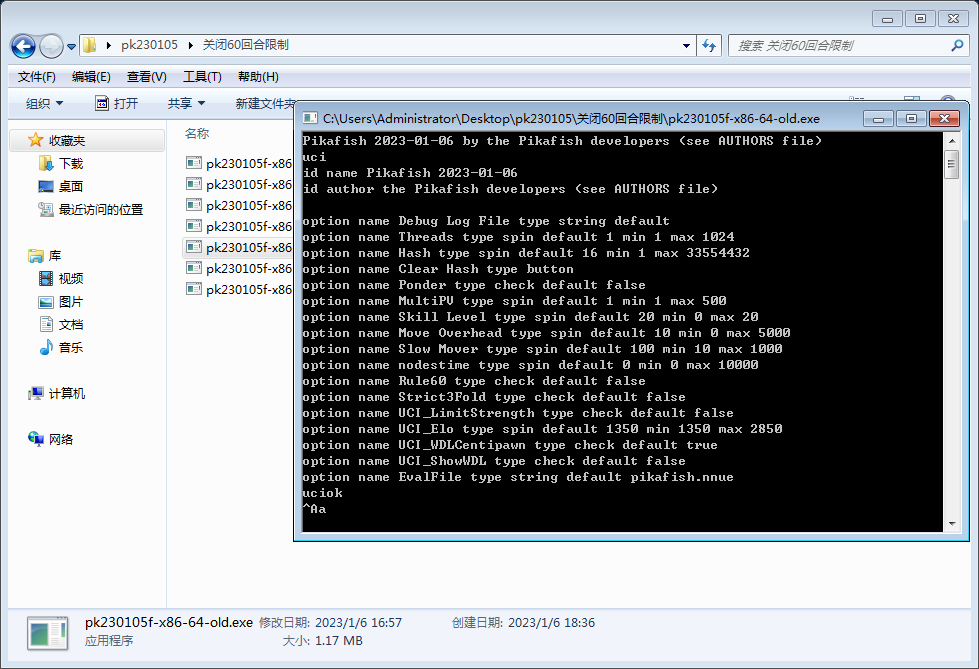The height and width of the screenshot is (669, 979).
Task: Select the first pk230105f-x86 file in list
Action: click(x=239, y=163)
